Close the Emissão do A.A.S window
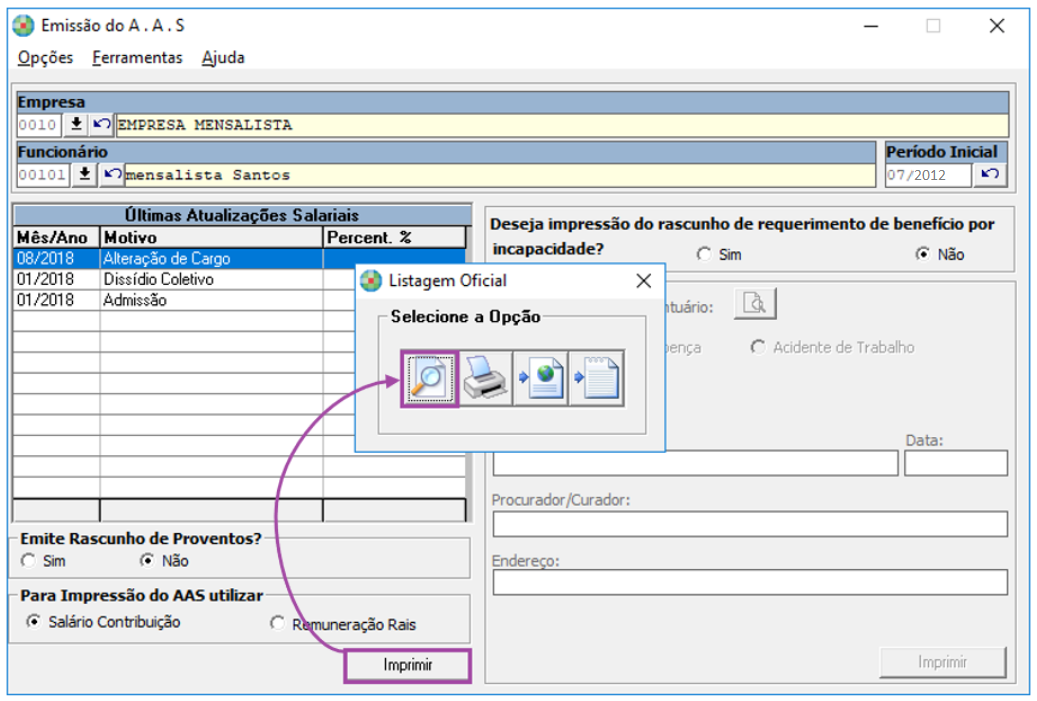The height and width of the screenshot is (701, 1037). point(997,26)
